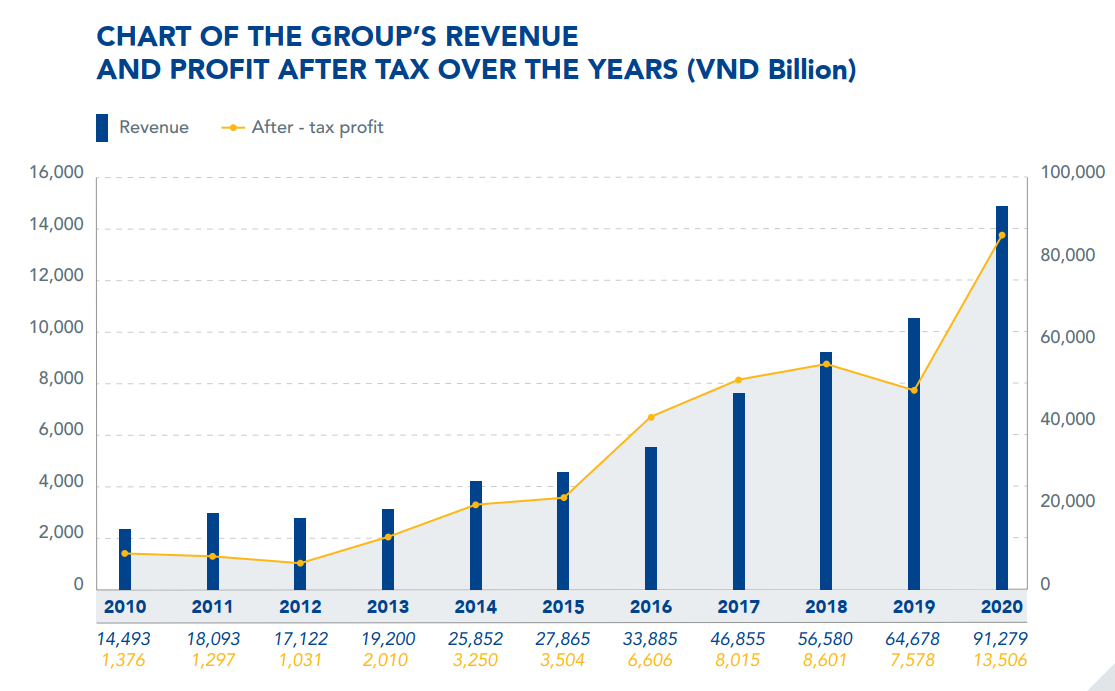1115x691 pixels.
Task: Click the After - tax profit legend label
Action: [x=317, y=128]
